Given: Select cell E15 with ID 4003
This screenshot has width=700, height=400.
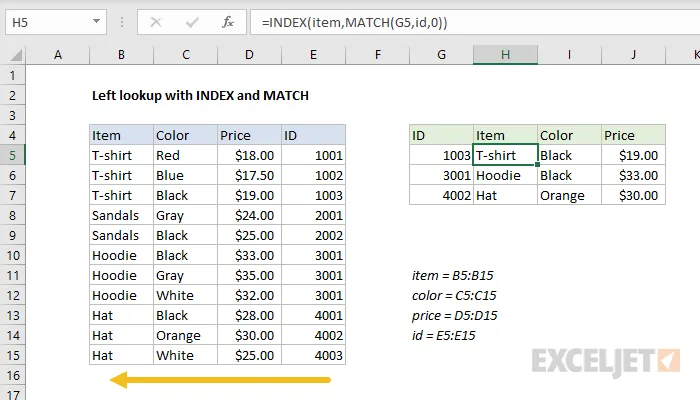Looking at the screenshot, I should (x=313, y=355).
